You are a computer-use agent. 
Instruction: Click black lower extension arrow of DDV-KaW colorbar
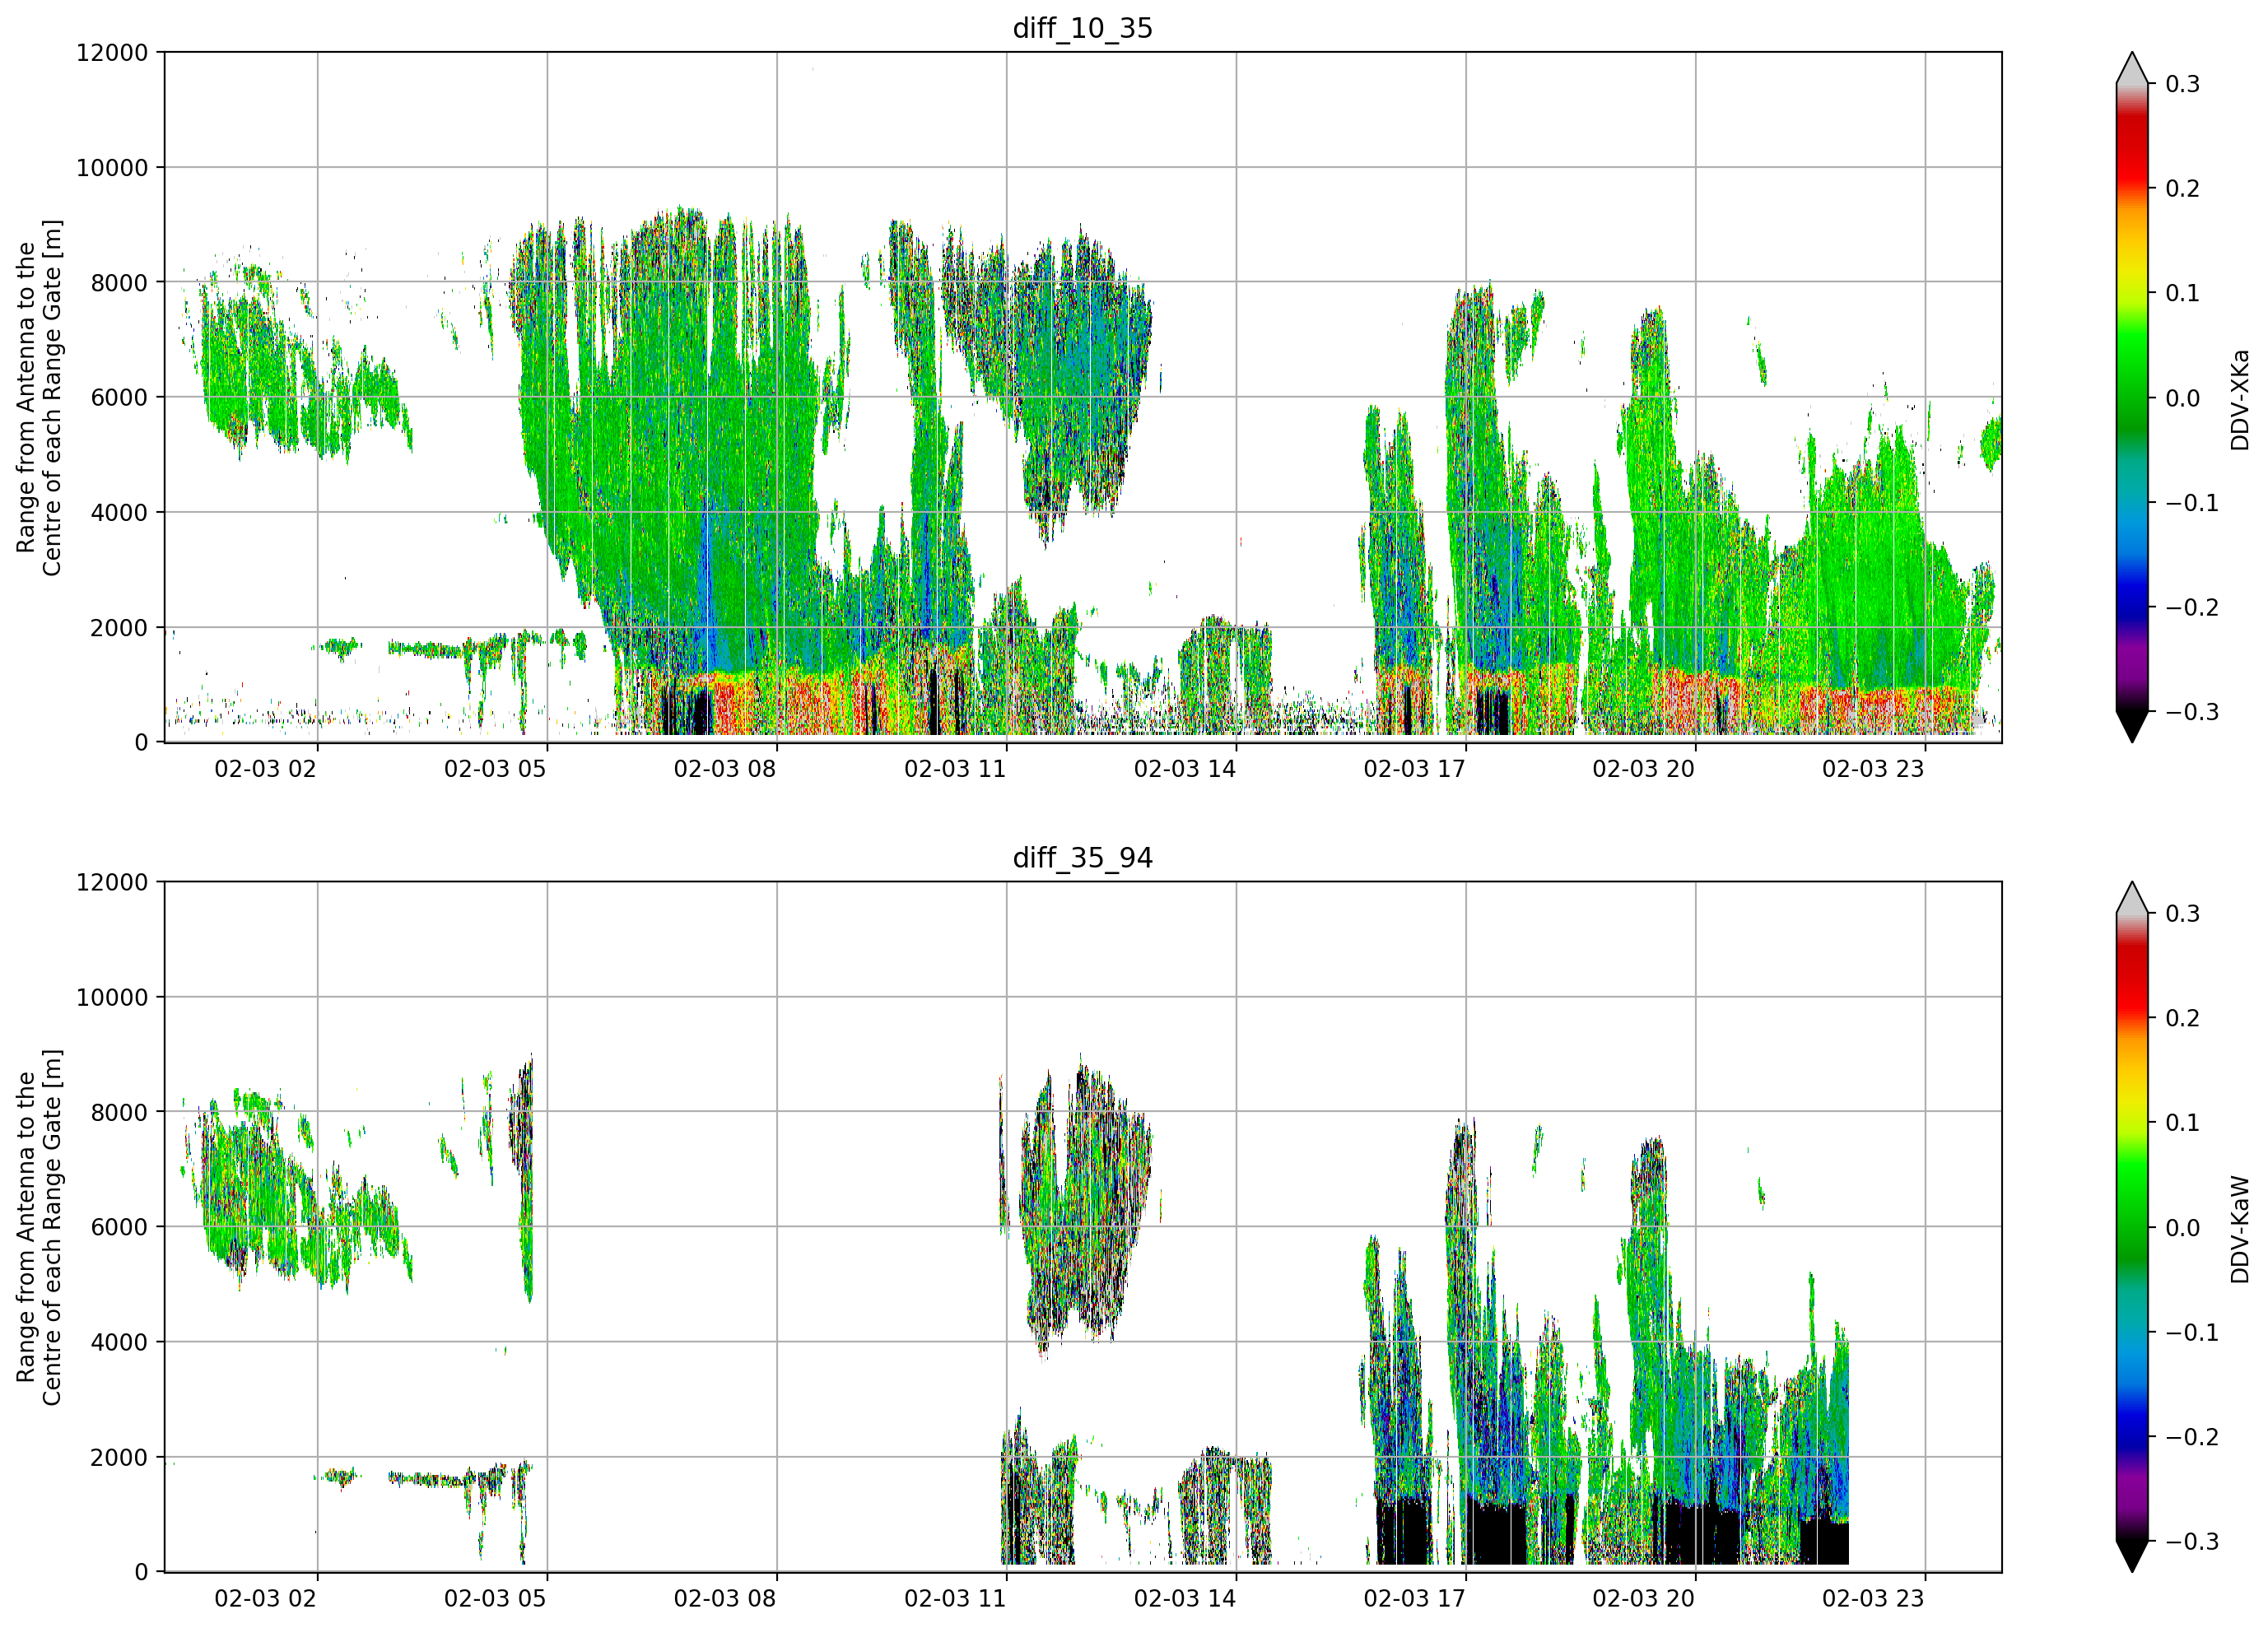tap(2131, 1555)
